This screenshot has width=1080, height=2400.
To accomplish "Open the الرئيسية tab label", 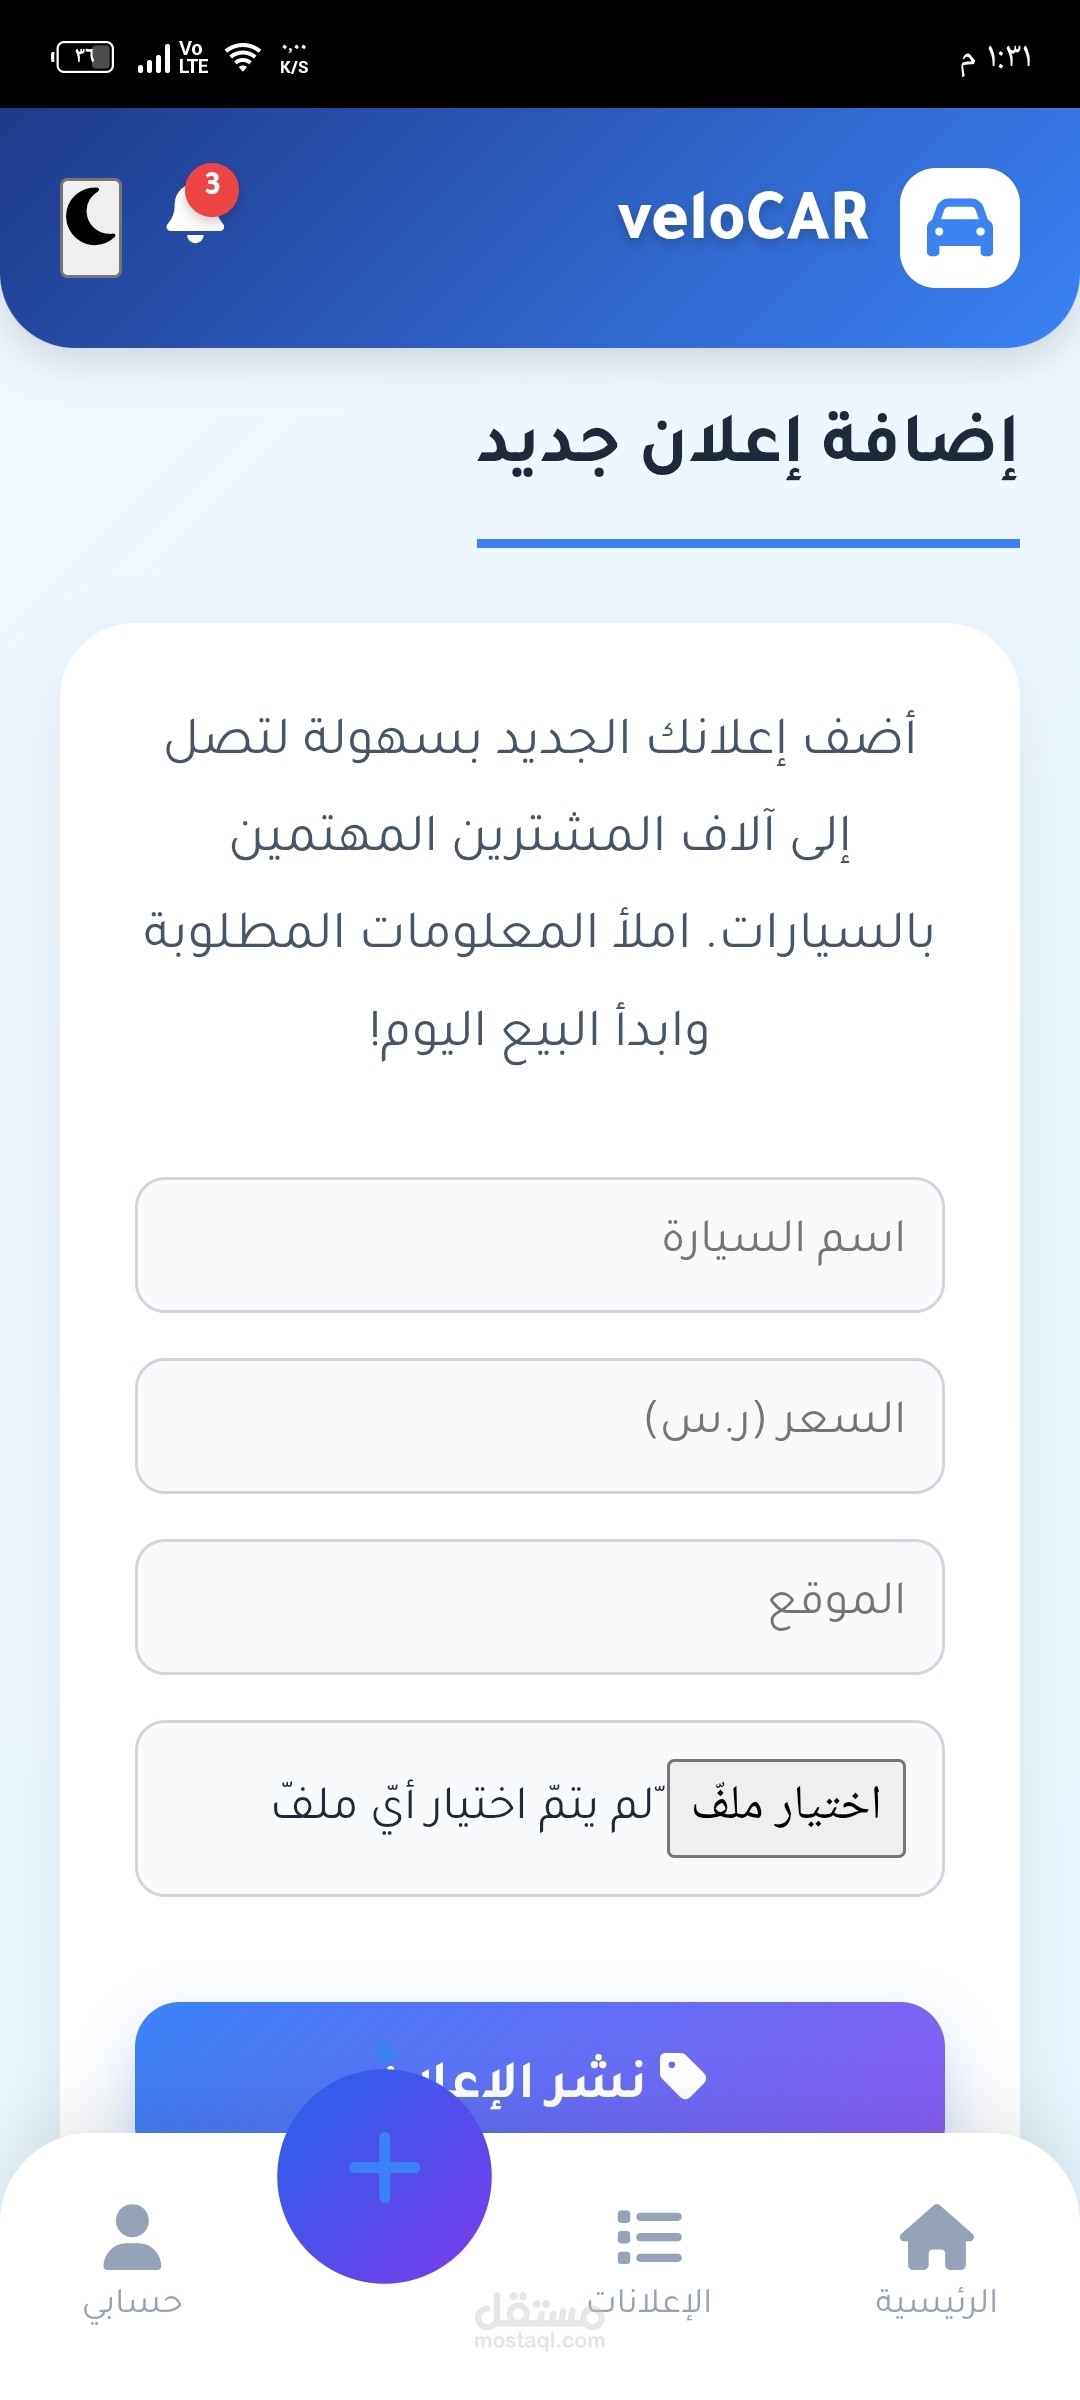I will [936, 2302].
